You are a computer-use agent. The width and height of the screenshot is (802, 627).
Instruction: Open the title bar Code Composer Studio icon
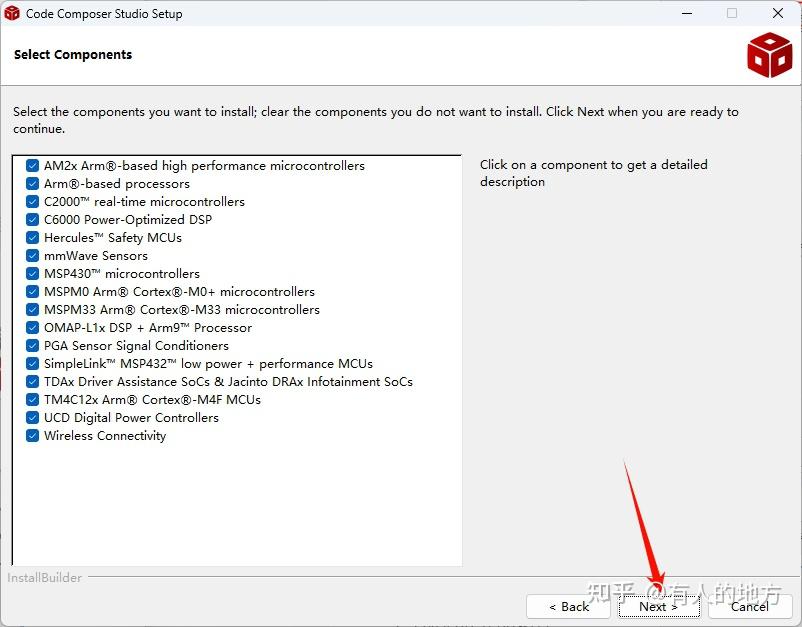coord(11,13)
